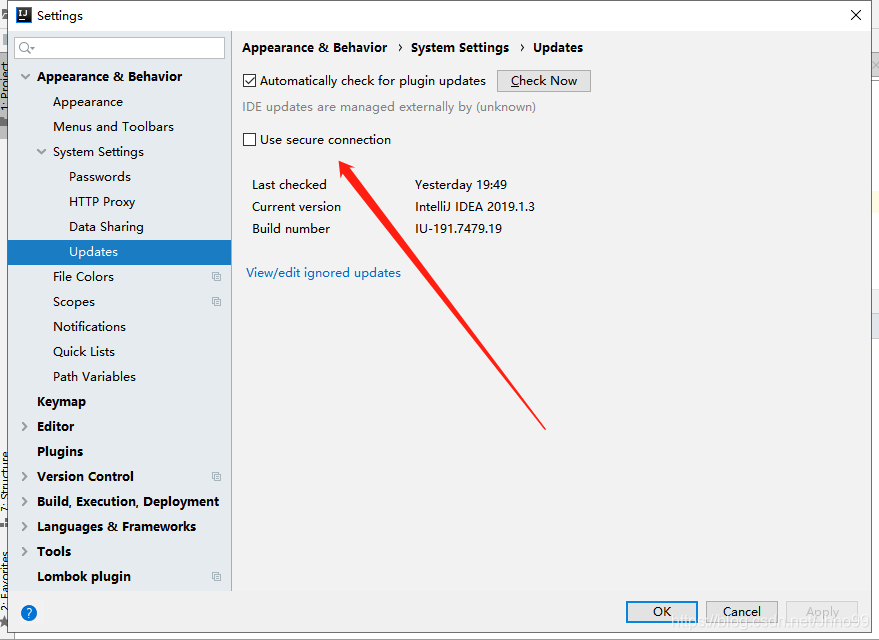Open Passwords settings page
This screenshot has width=879, height=640.
point(100,177)
